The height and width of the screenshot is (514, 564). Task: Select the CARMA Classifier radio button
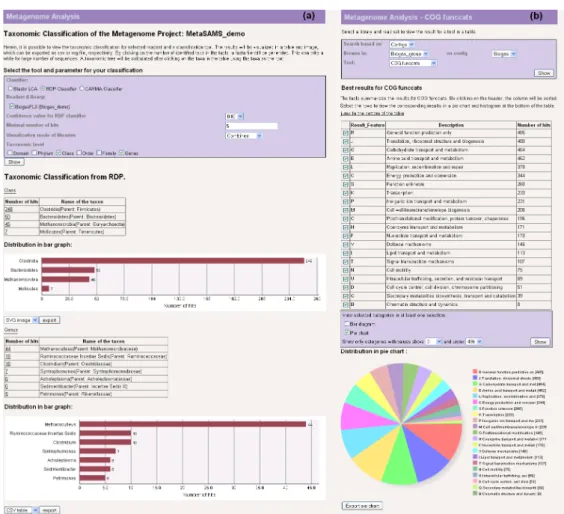(82, 88)
